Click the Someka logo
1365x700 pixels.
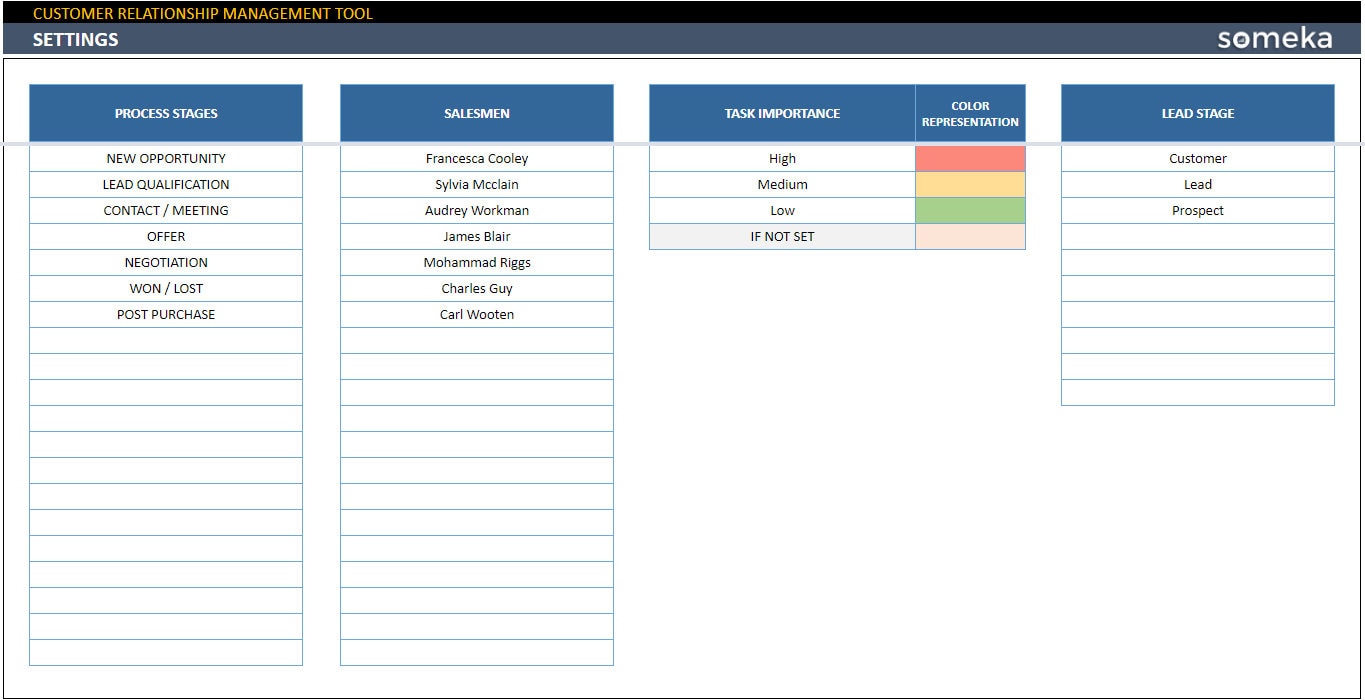pyautogui.click(x=1272, y=38)
